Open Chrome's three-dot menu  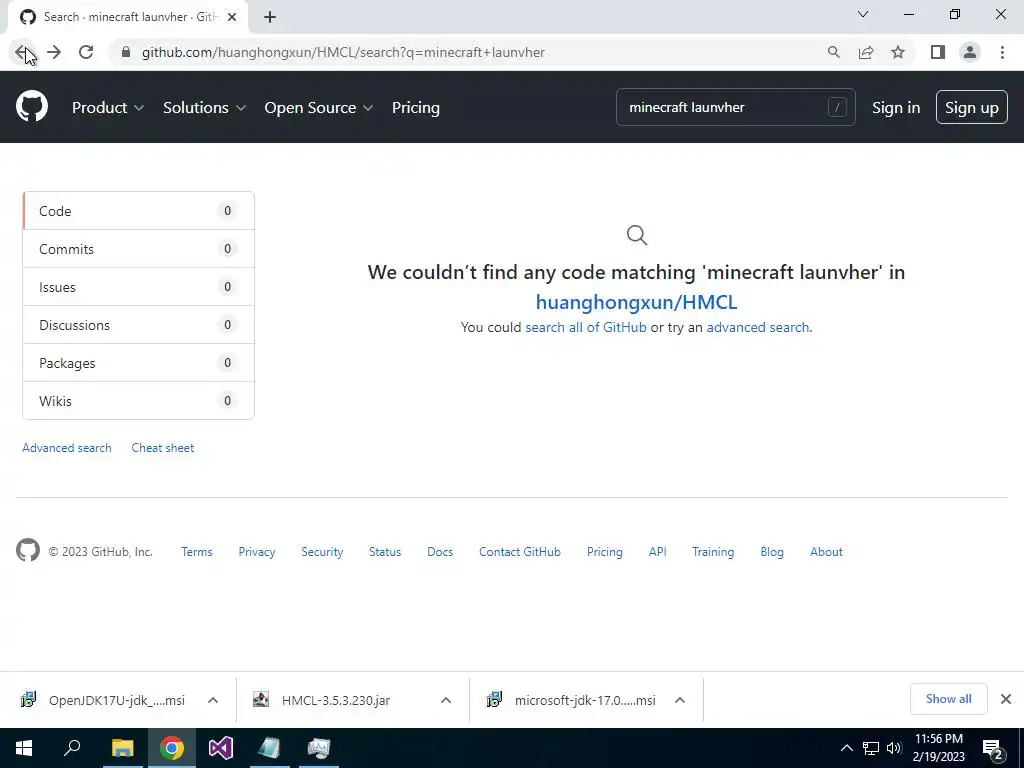coord(1002,52)
